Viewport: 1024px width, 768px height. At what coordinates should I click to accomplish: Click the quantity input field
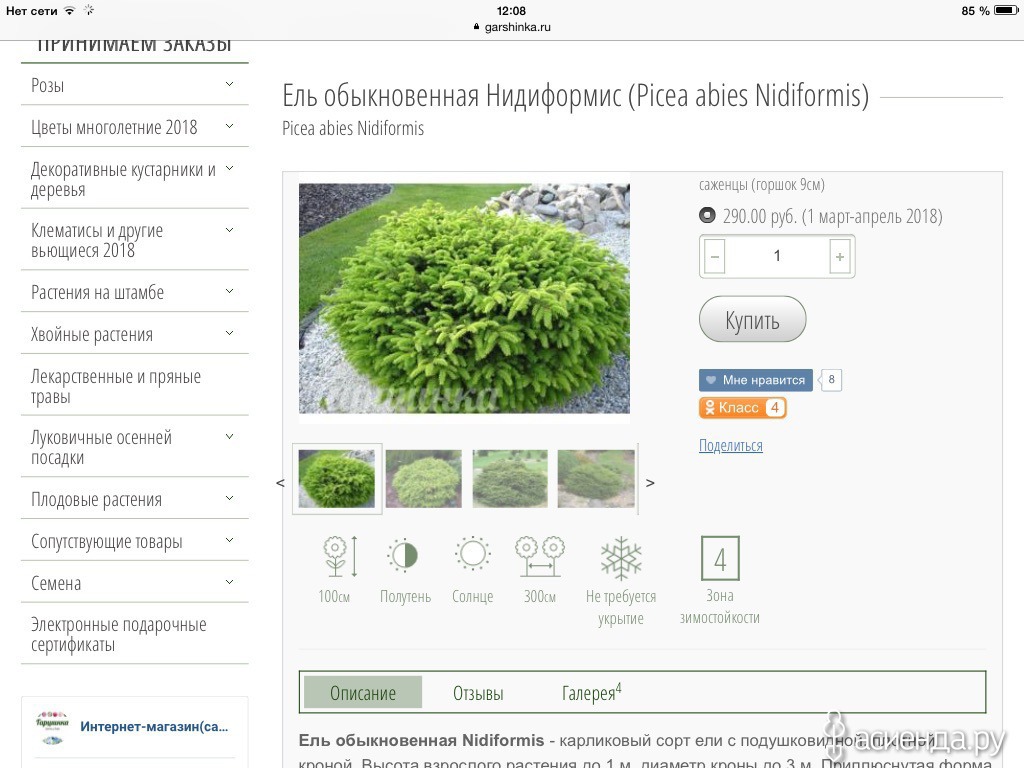pyautogui.click(x=777, y=256)
